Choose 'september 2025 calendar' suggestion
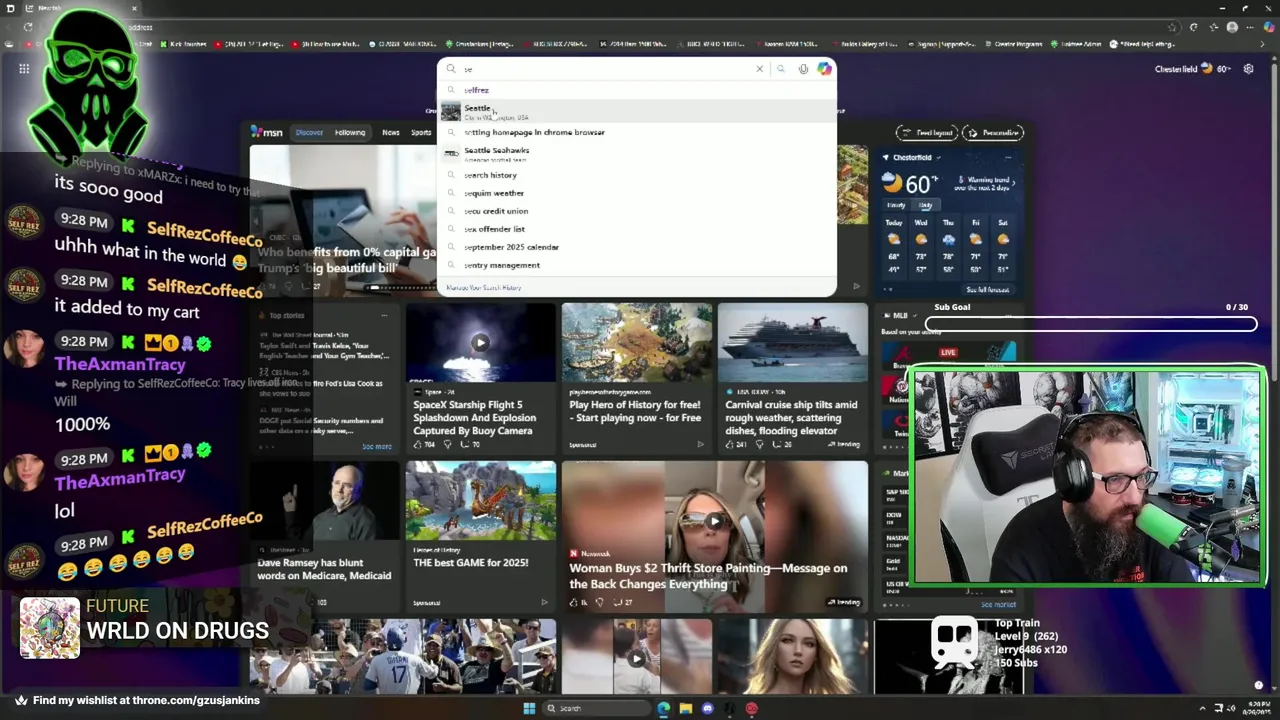The height and width of the screenshot is (720, 1280). coord(636,247)
